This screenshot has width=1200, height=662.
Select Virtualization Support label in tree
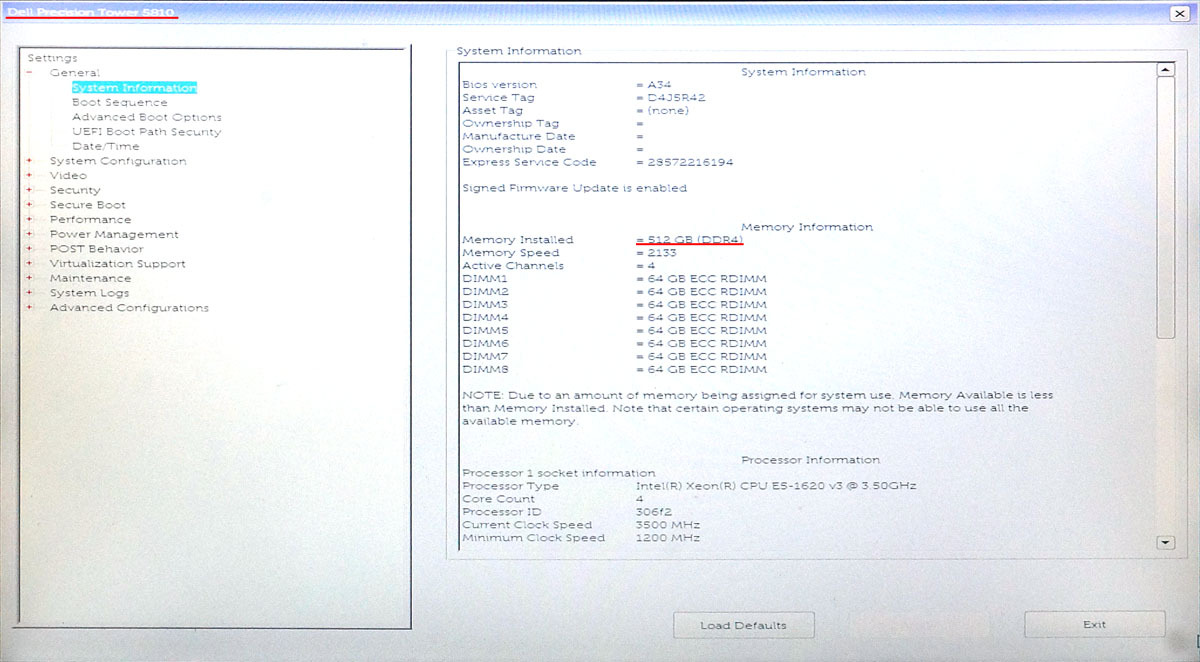pyautogui.click(x=118, y=264)
